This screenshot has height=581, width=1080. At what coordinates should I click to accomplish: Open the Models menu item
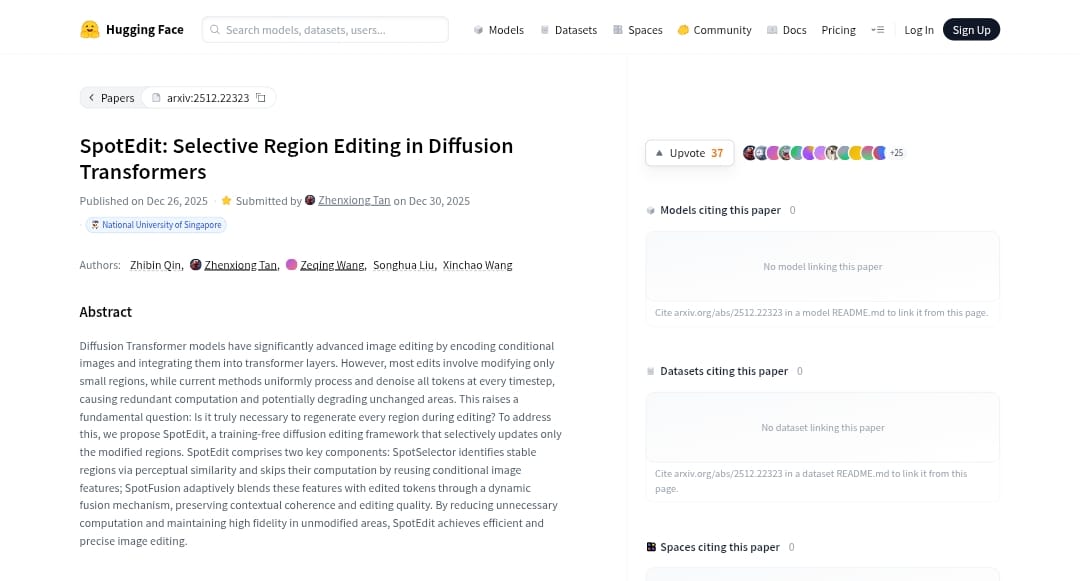click(498, 30)
